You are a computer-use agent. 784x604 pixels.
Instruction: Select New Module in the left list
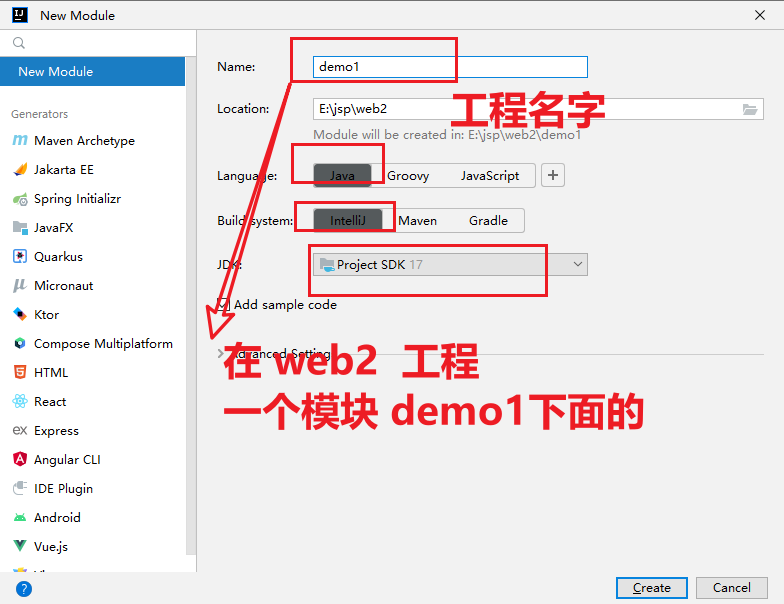coord(92,72)
